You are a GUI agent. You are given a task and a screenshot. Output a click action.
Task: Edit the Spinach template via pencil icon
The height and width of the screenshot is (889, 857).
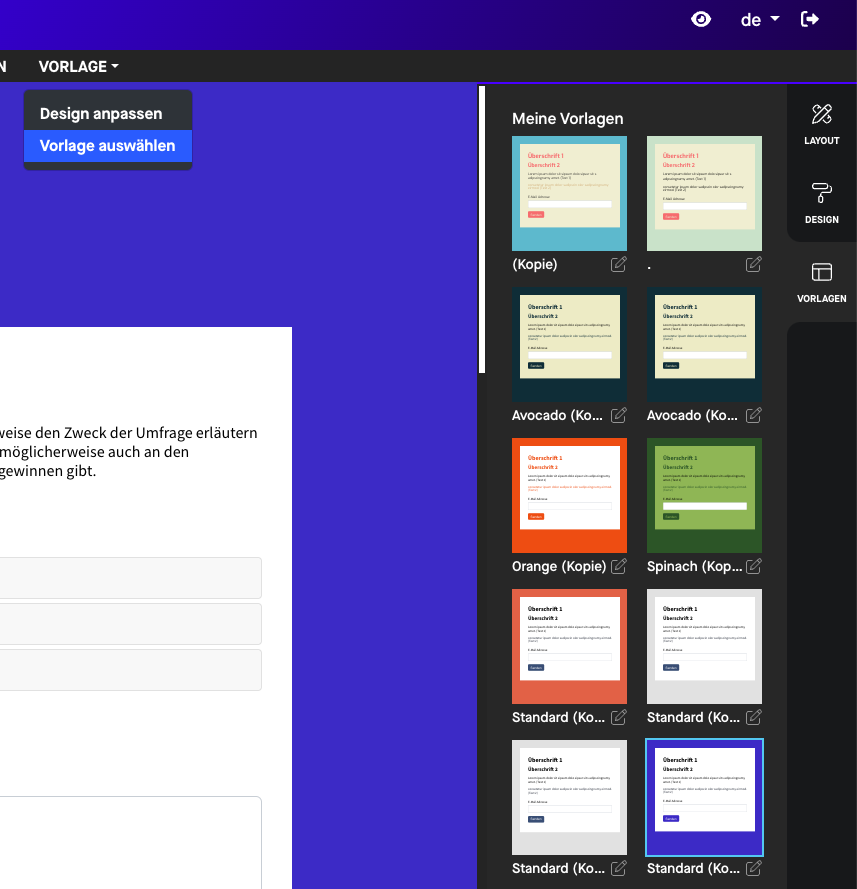754,566
